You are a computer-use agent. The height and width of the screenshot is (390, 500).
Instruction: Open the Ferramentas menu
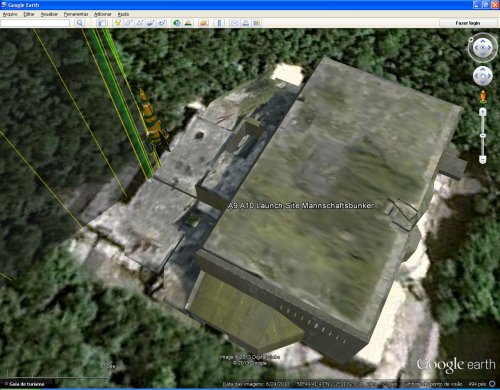tap(76, 14)
